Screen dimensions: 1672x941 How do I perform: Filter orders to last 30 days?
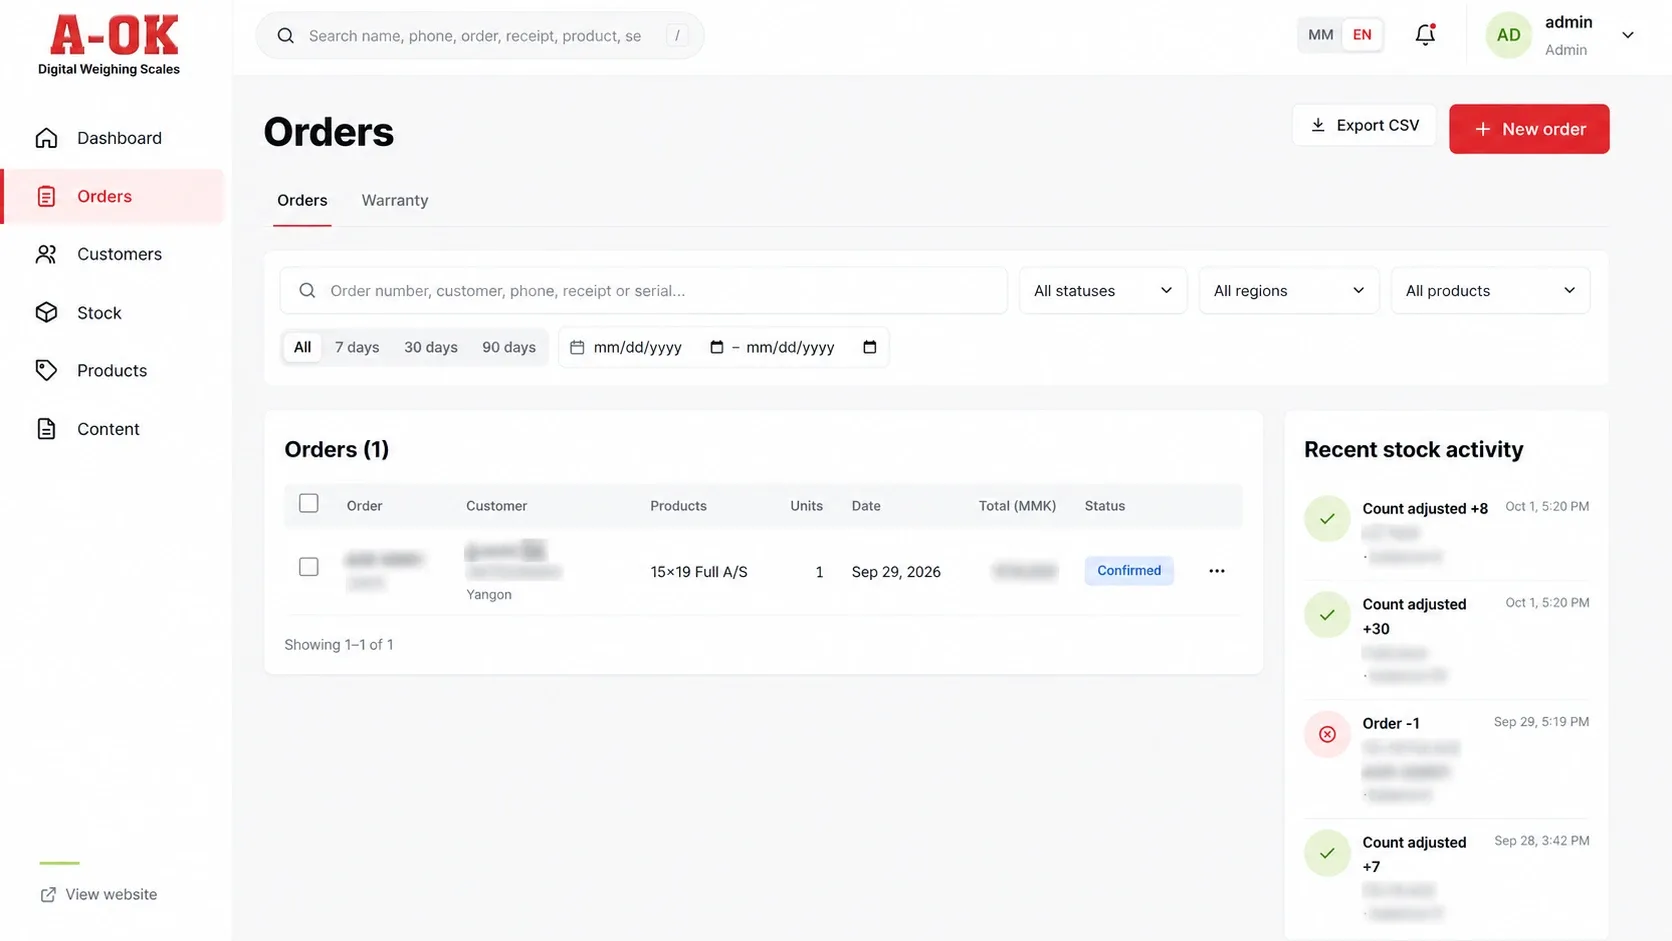tap(431, 347)
